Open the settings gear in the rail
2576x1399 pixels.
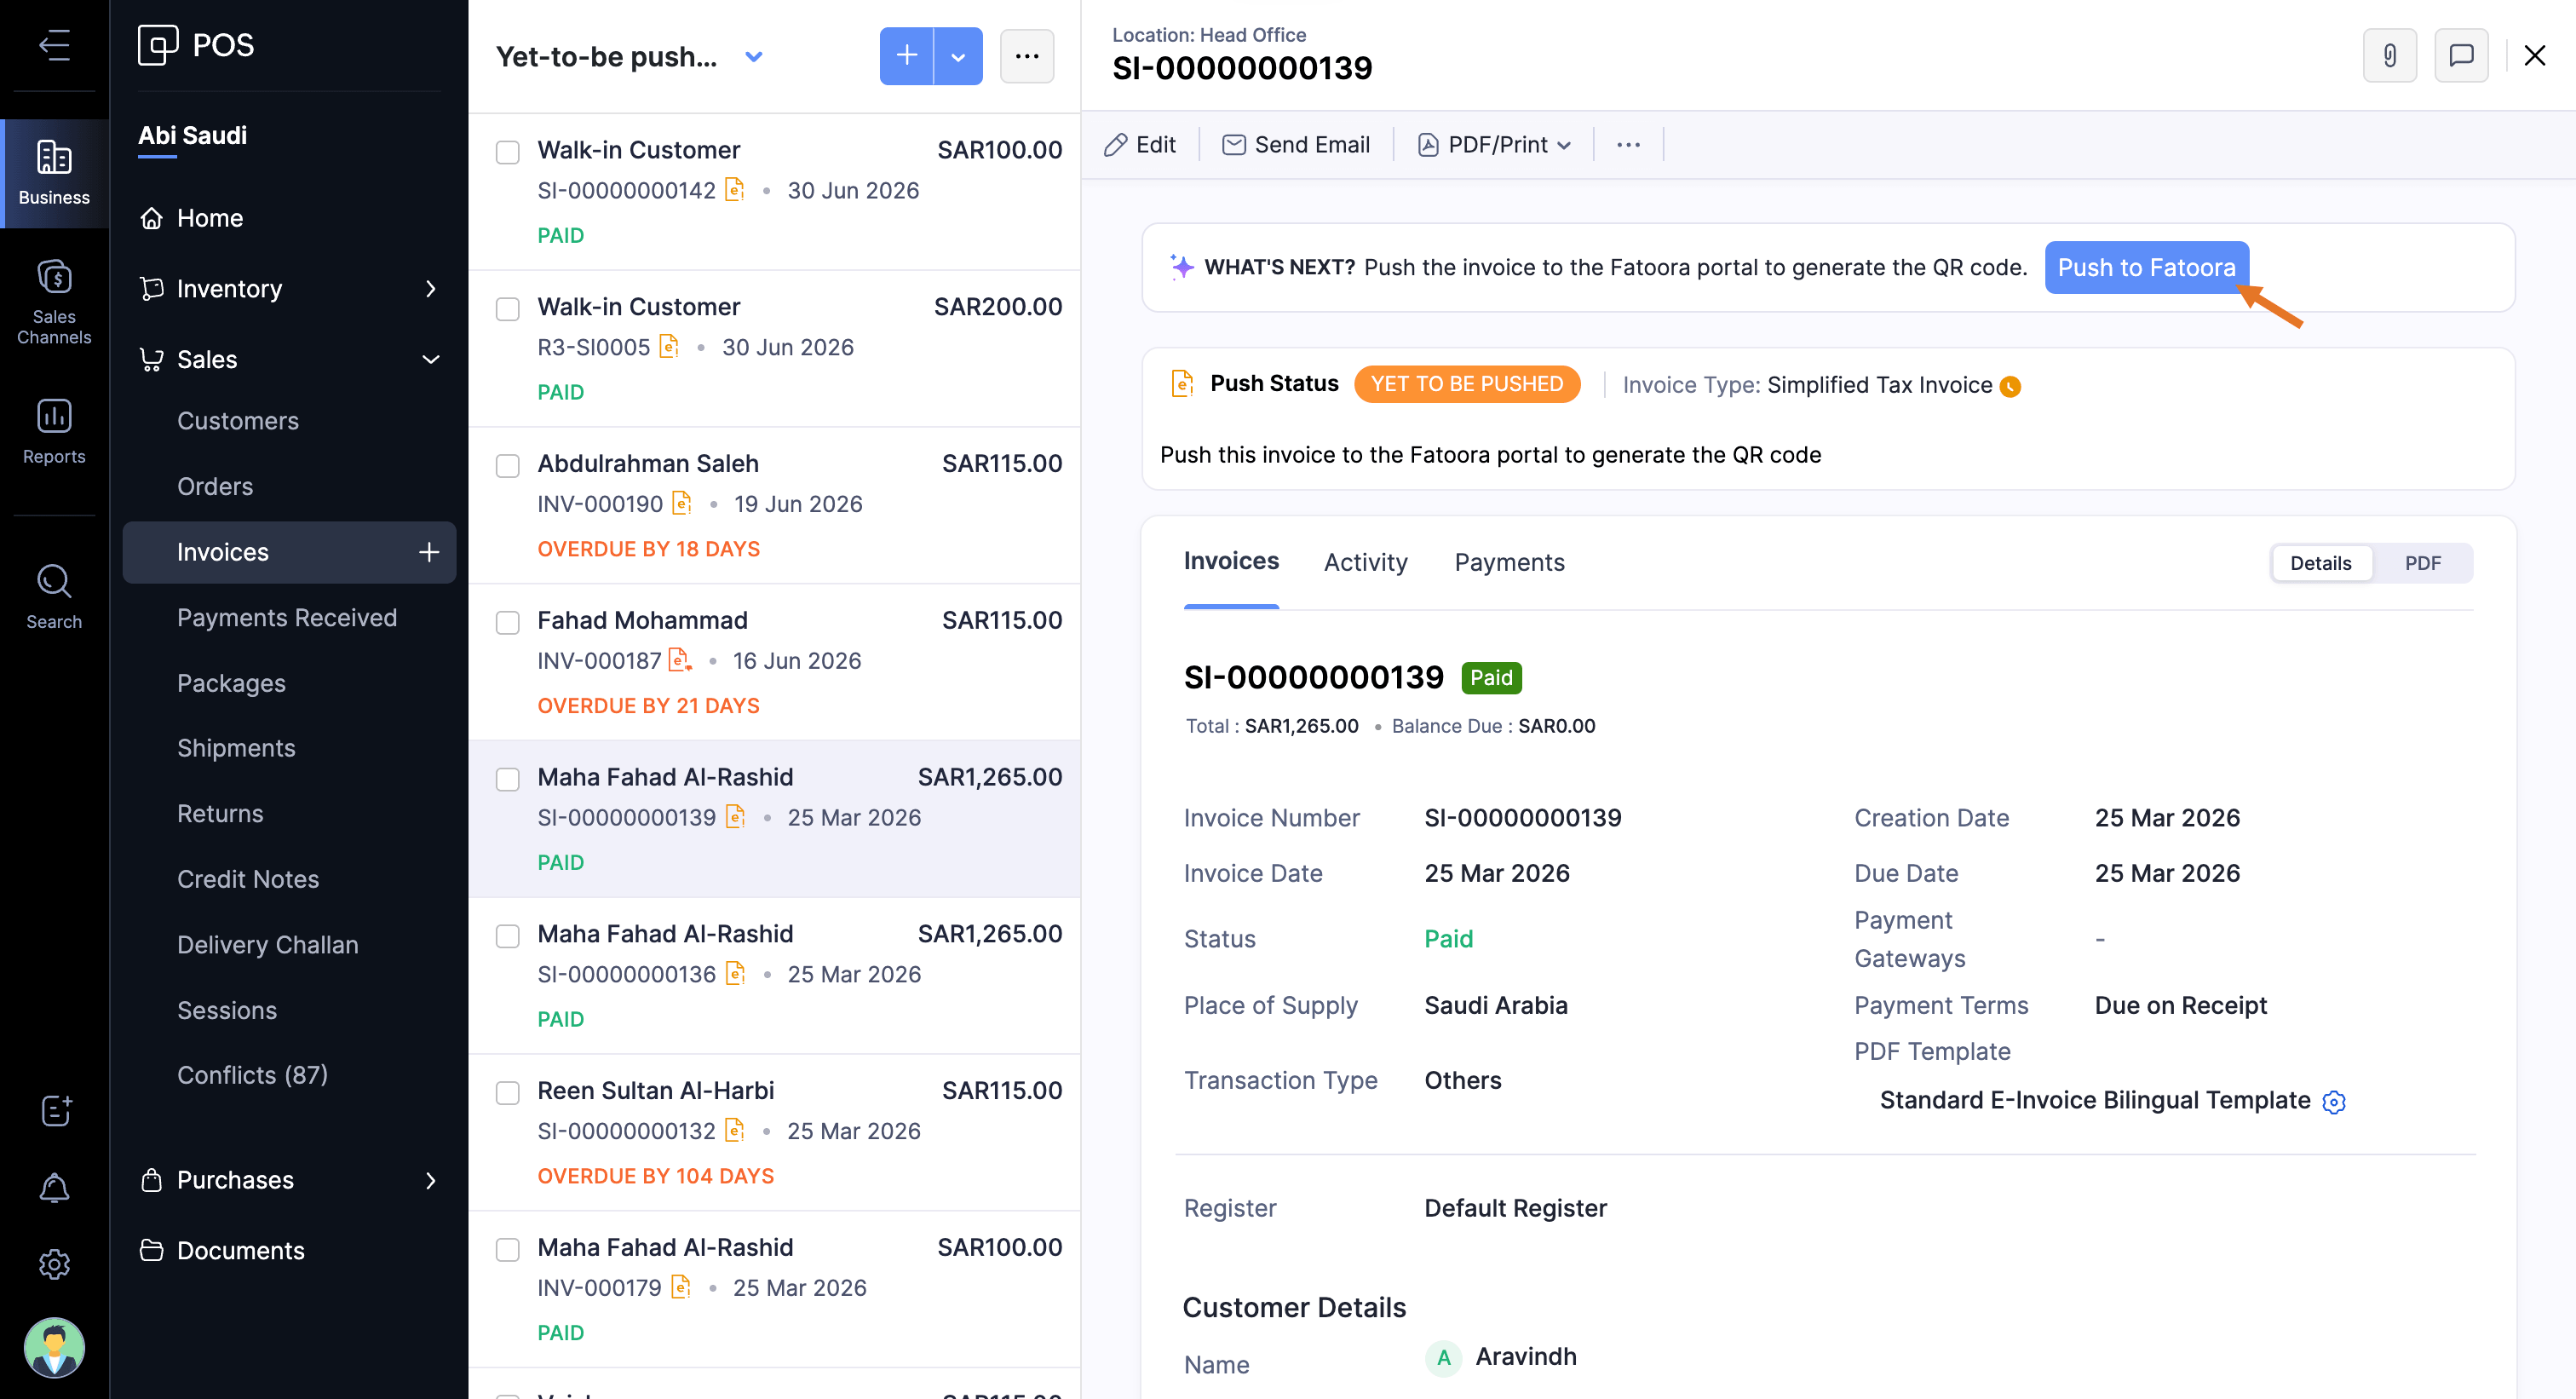pos(54,1264)
